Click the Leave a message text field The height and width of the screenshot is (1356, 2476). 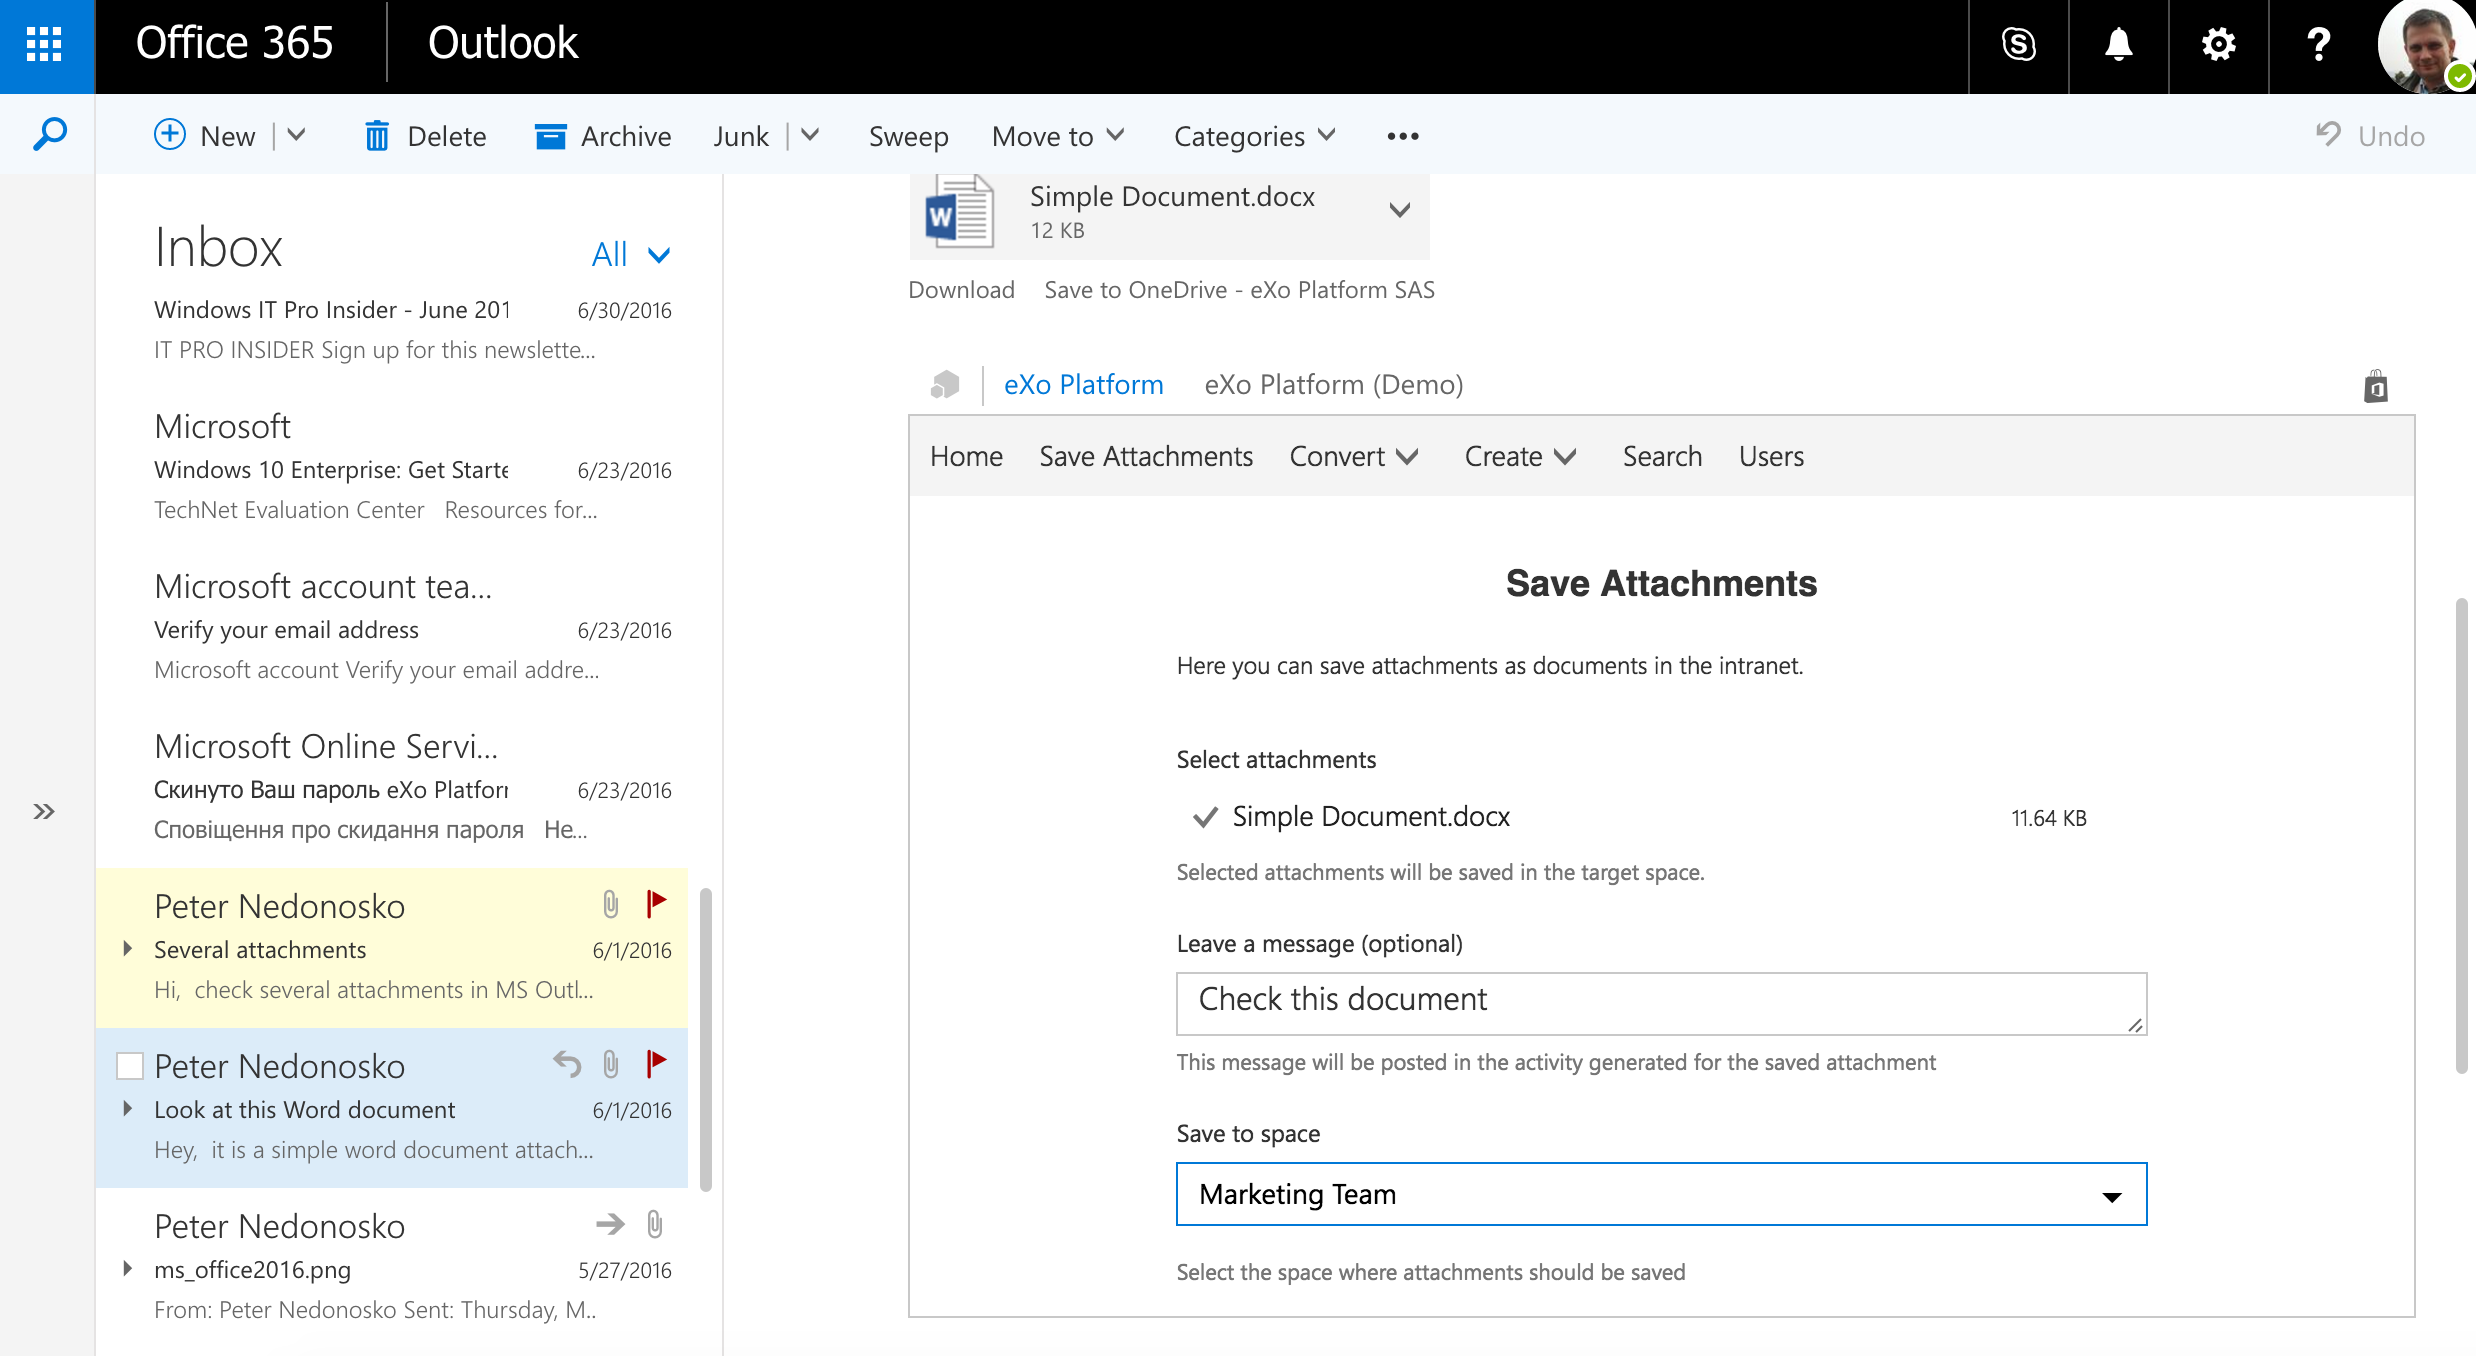[1661, 1003]
